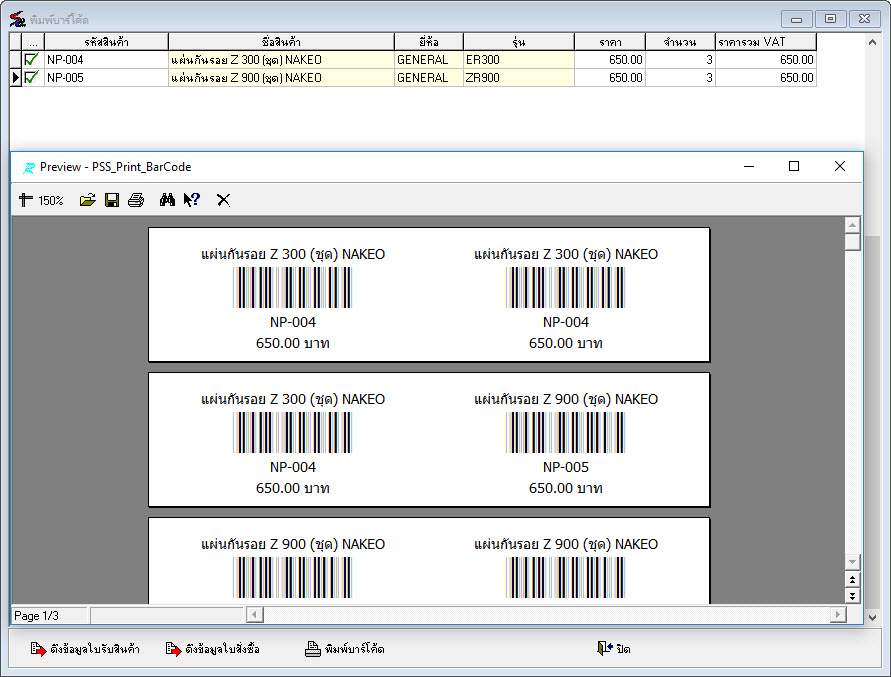Click preview vertical scrollbar down arrow
Viewport: 891px width, 677px height.
click(852, 562)
